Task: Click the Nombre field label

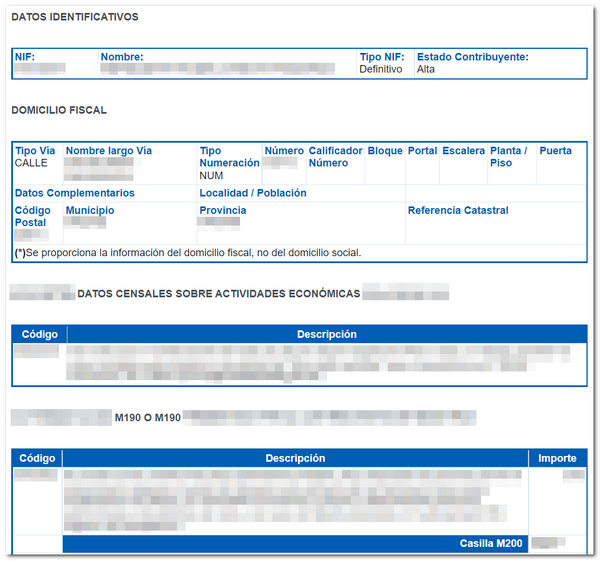Action: [122, 57]
